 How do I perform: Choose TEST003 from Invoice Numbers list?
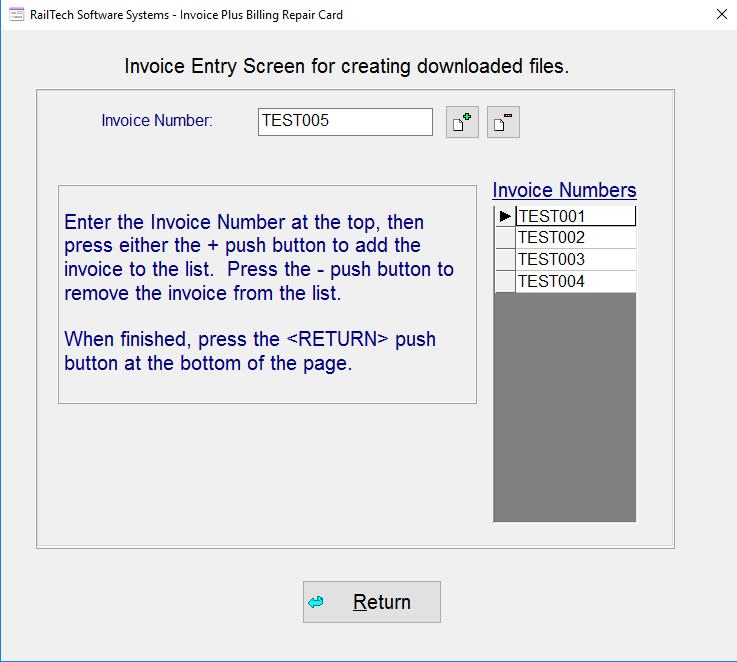(x=575, y=260)
